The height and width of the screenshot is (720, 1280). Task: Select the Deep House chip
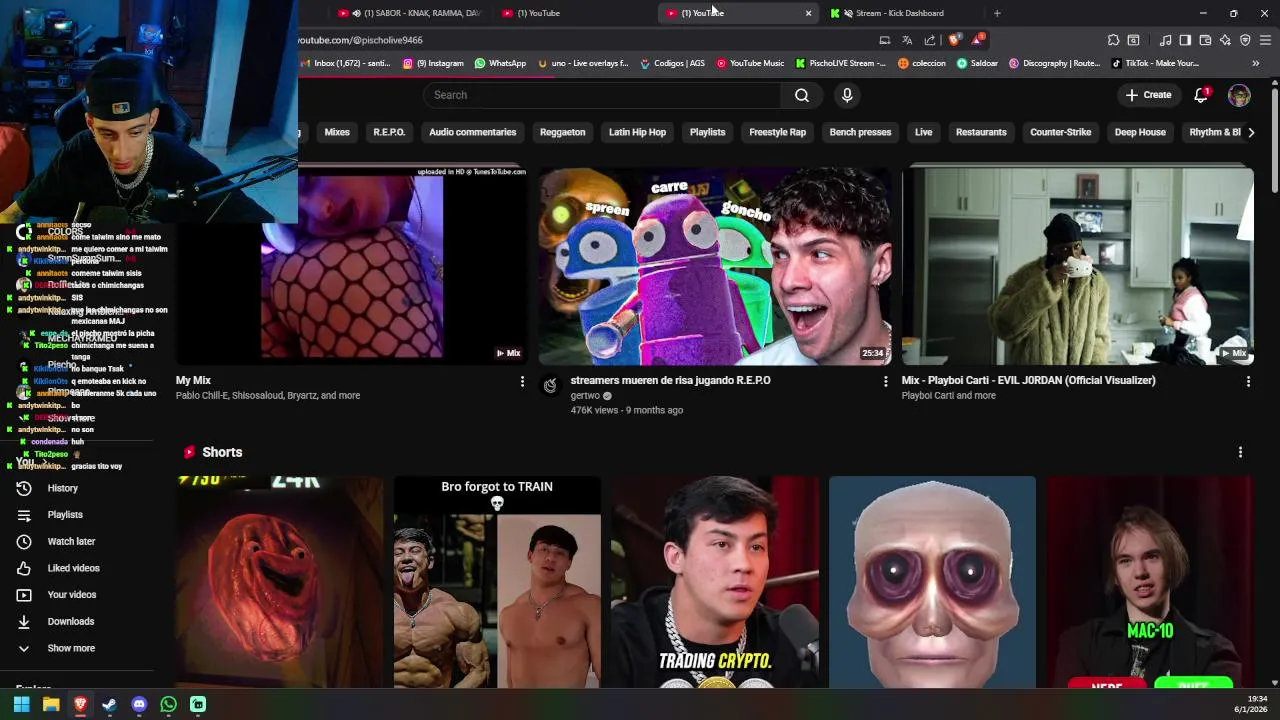(x=1140, y=132)
